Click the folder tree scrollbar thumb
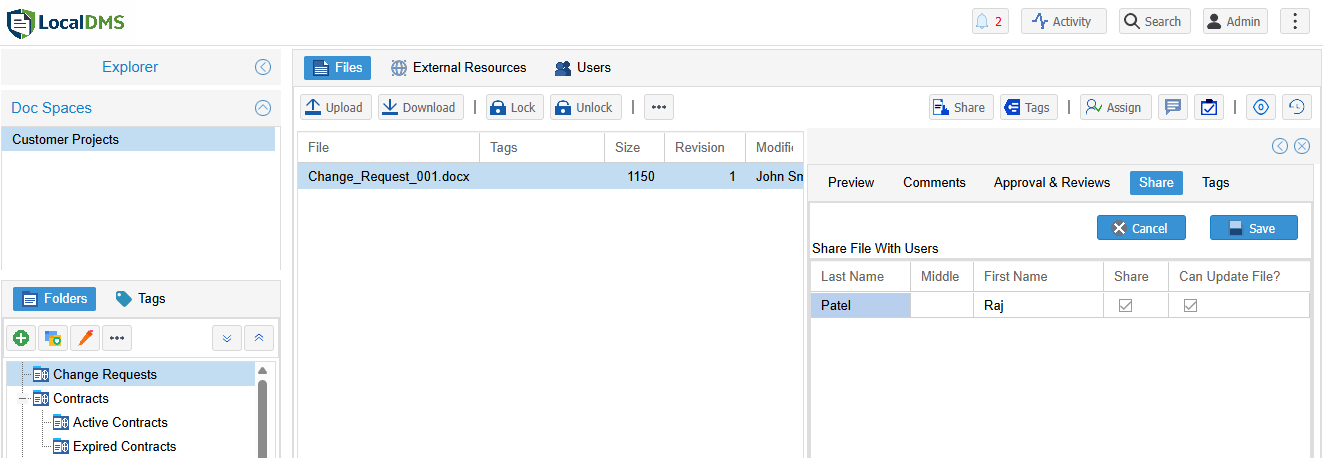1323x458 pixels. pyautogui.click(x=263, y=418)
